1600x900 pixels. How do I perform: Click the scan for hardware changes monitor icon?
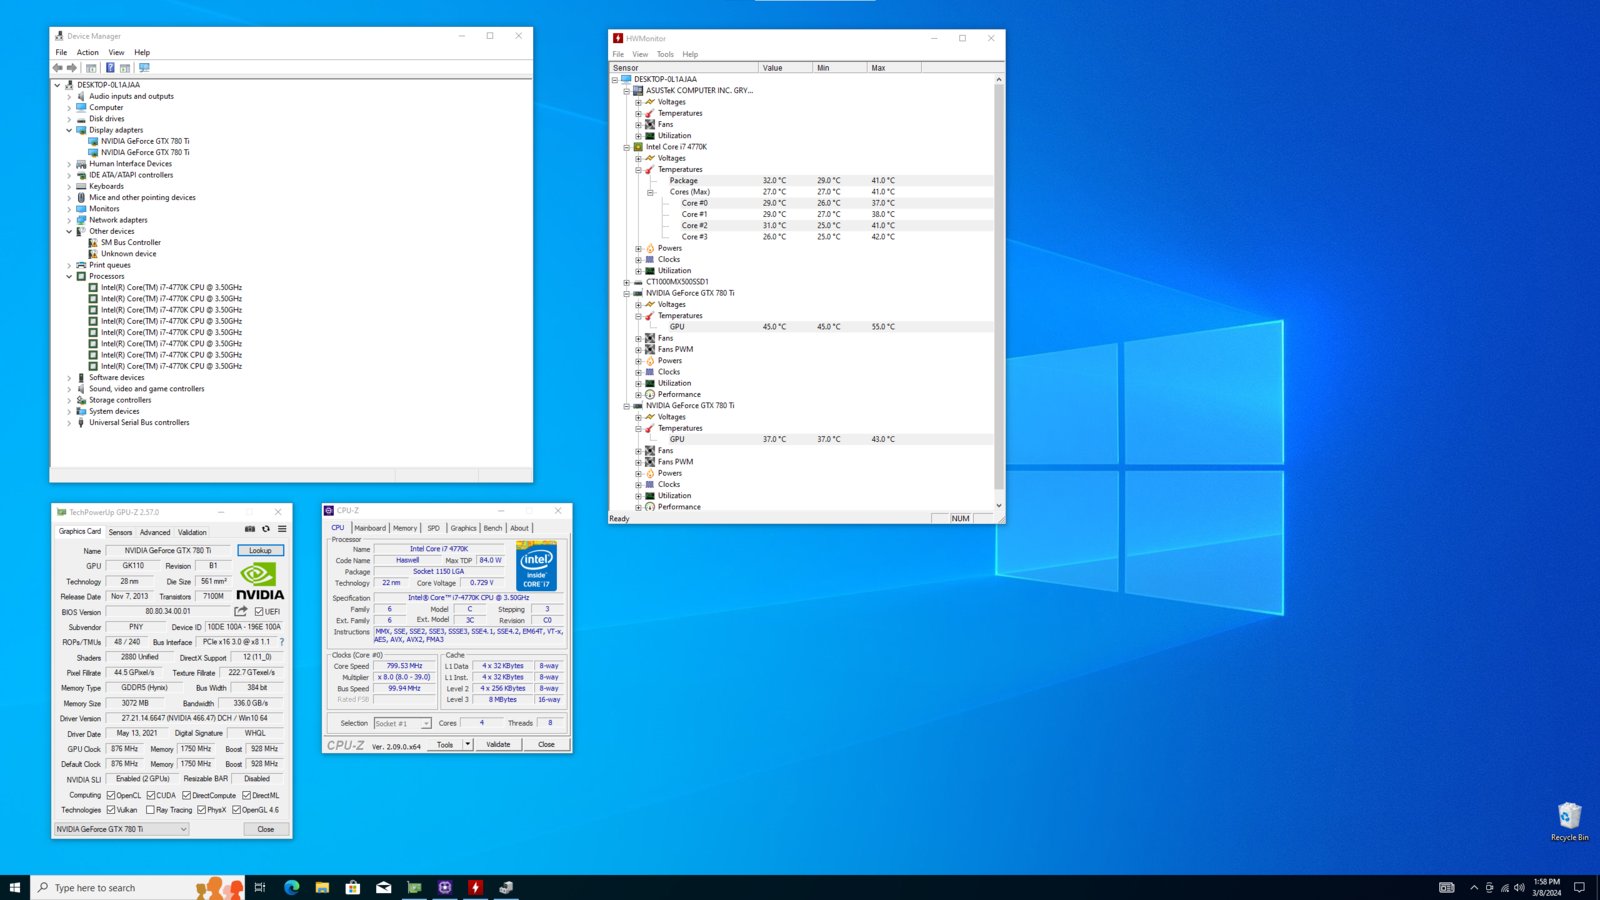144,68
